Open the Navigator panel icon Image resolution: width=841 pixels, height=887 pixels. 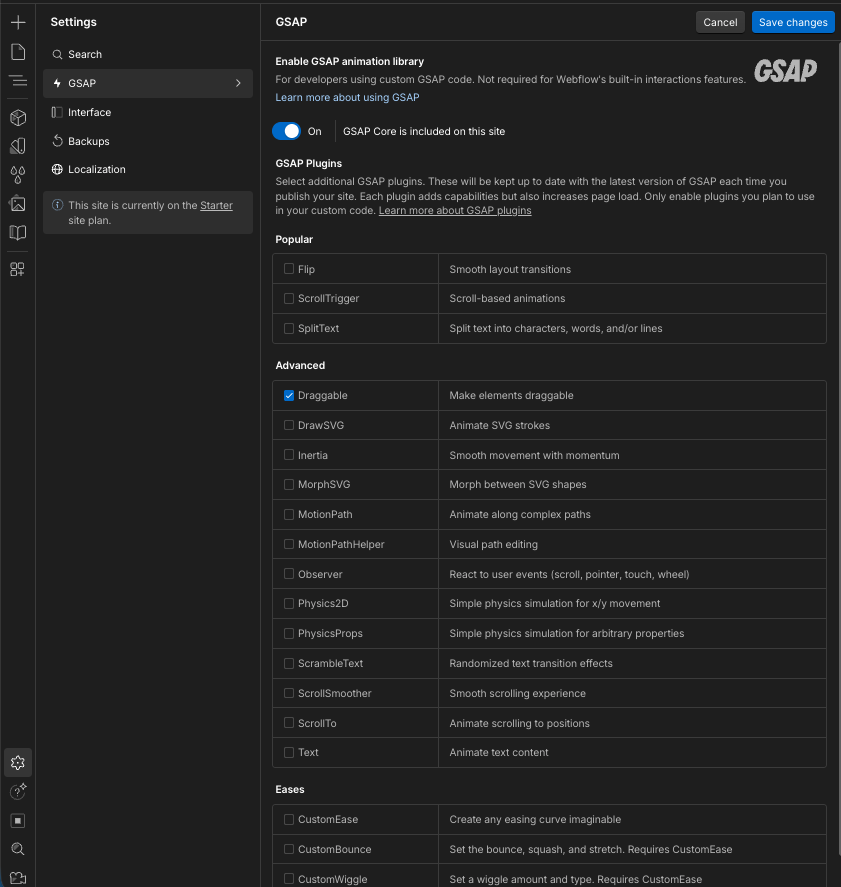point(17,81)
